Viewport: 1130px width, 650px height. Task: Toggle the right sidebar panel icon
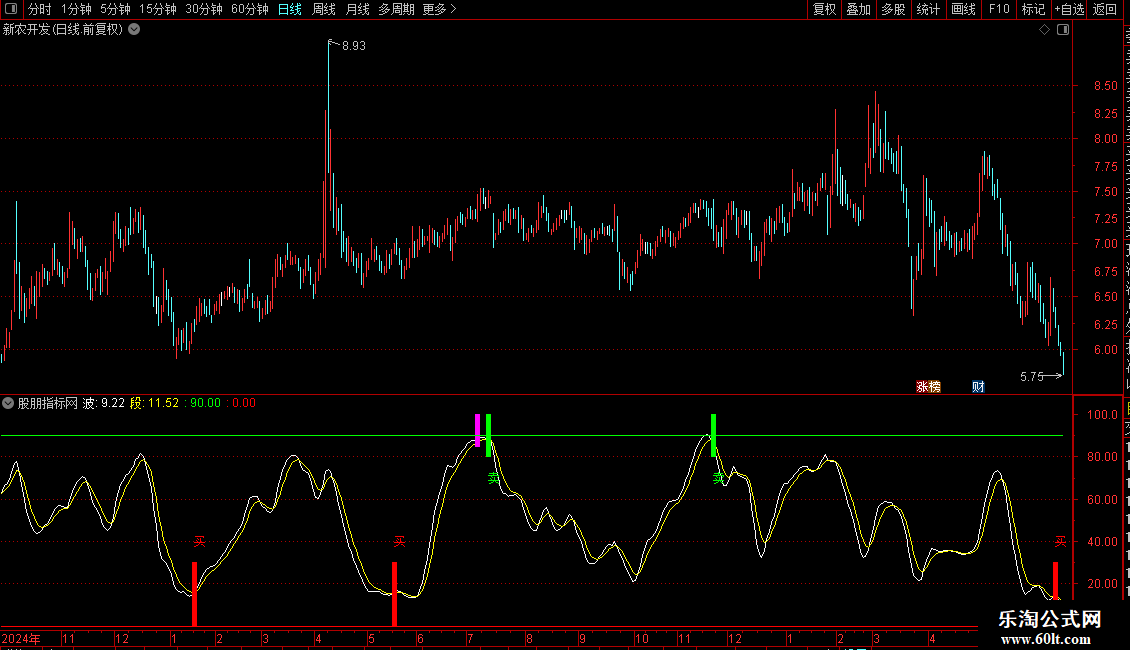click(1063, 30)
